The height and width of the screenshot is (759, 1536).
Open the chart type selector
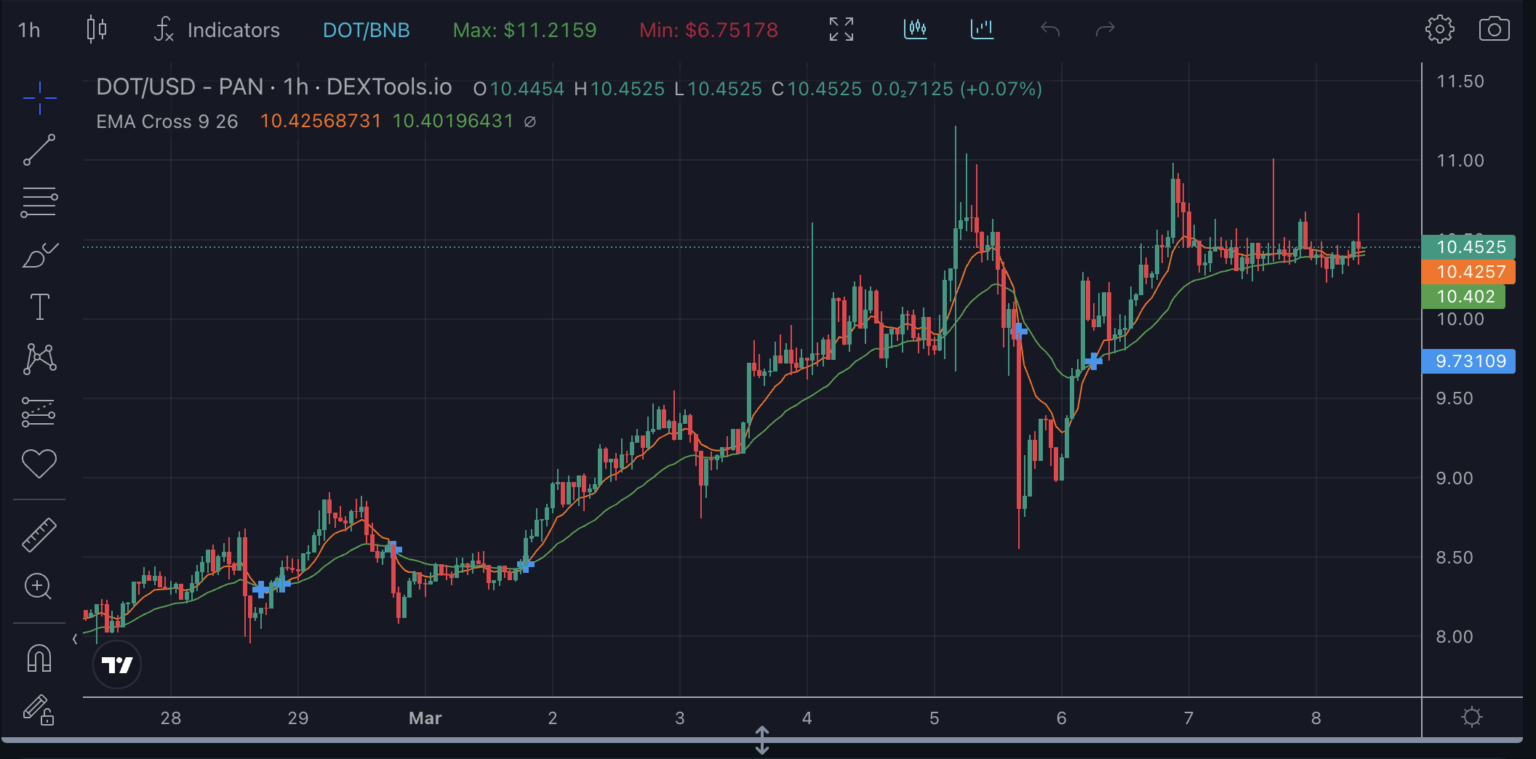[x=96, y=29]
